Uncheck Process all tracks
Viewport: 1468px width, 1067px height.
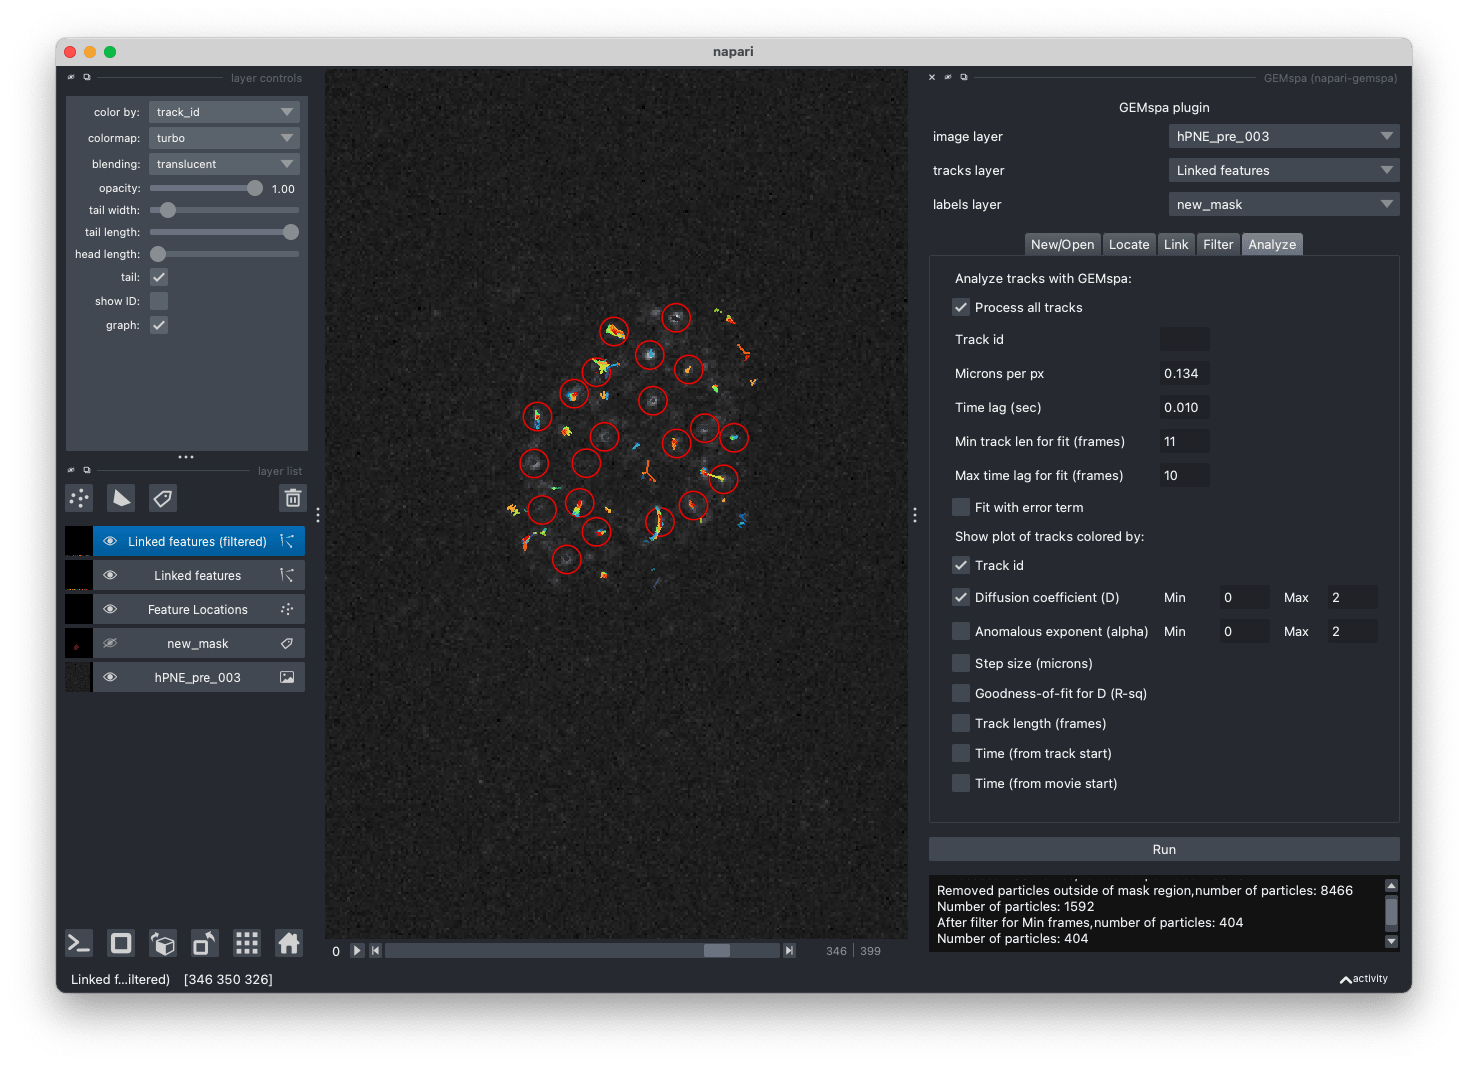click(x=961, y=307)
